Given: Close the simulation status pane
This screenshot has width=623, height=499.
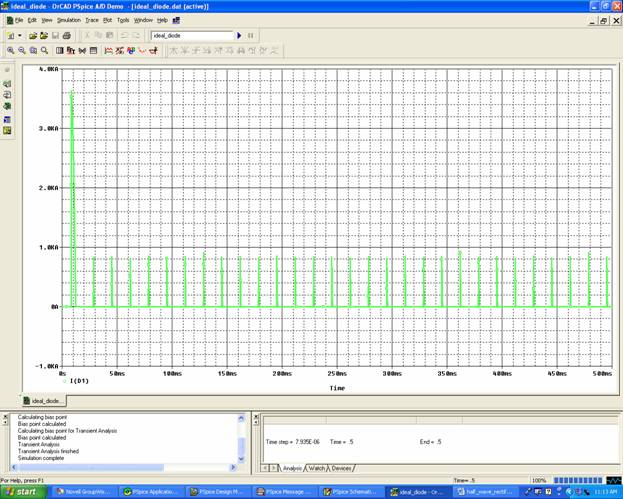Looking at the screenshot, I should pyautogui.click(x=256, y=417).
